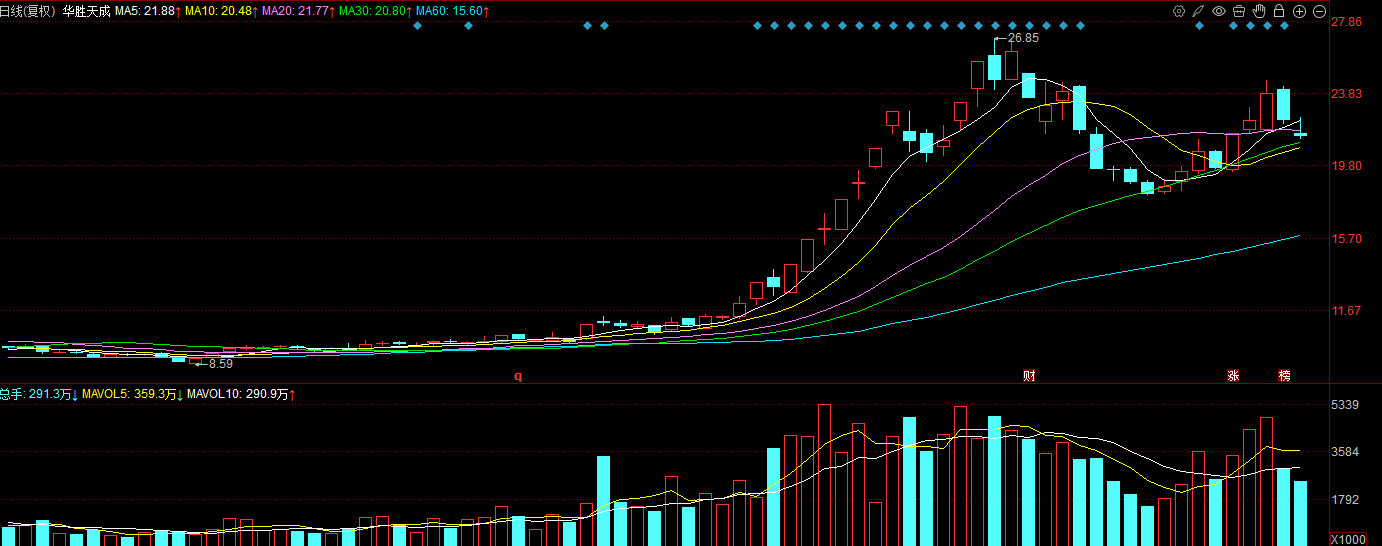The width and height of the screenshot is (1382, 546).
Task: Click the stock name 华胜天成
Action: coord(86,11)
